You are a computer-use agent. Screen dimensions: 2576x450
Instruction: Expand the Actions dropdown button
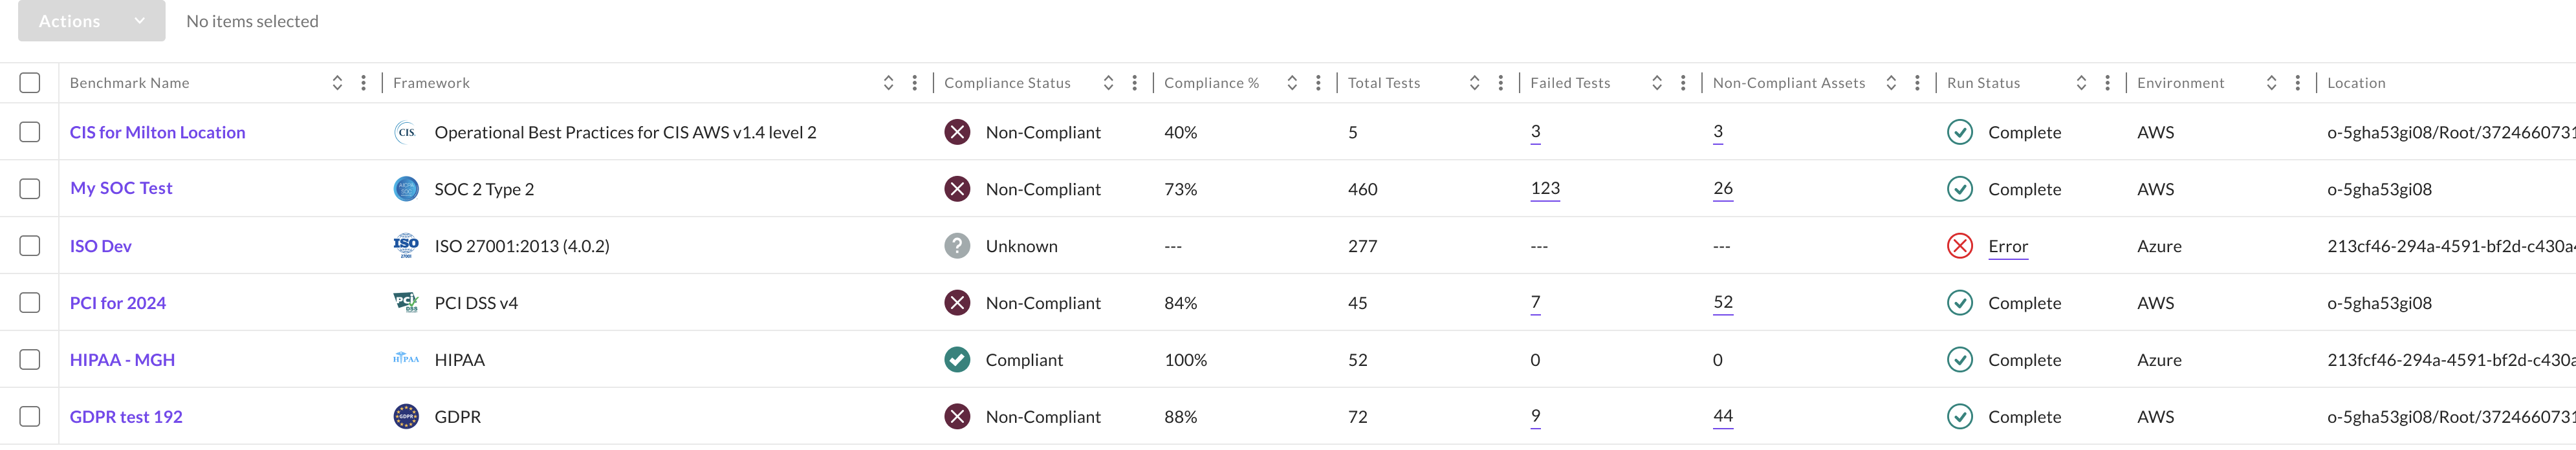click(x=91, y=21)
